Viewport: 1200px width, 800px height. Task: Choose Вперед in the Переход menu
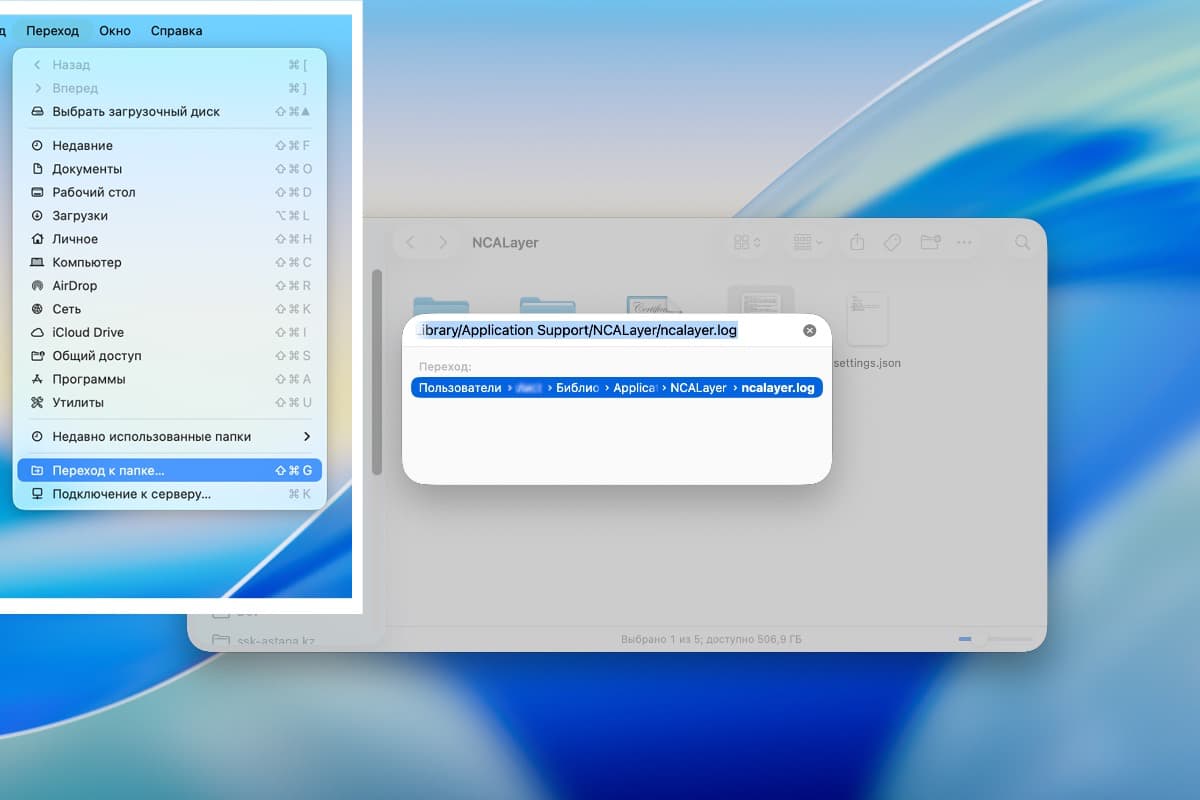click(x=172, y=88)
